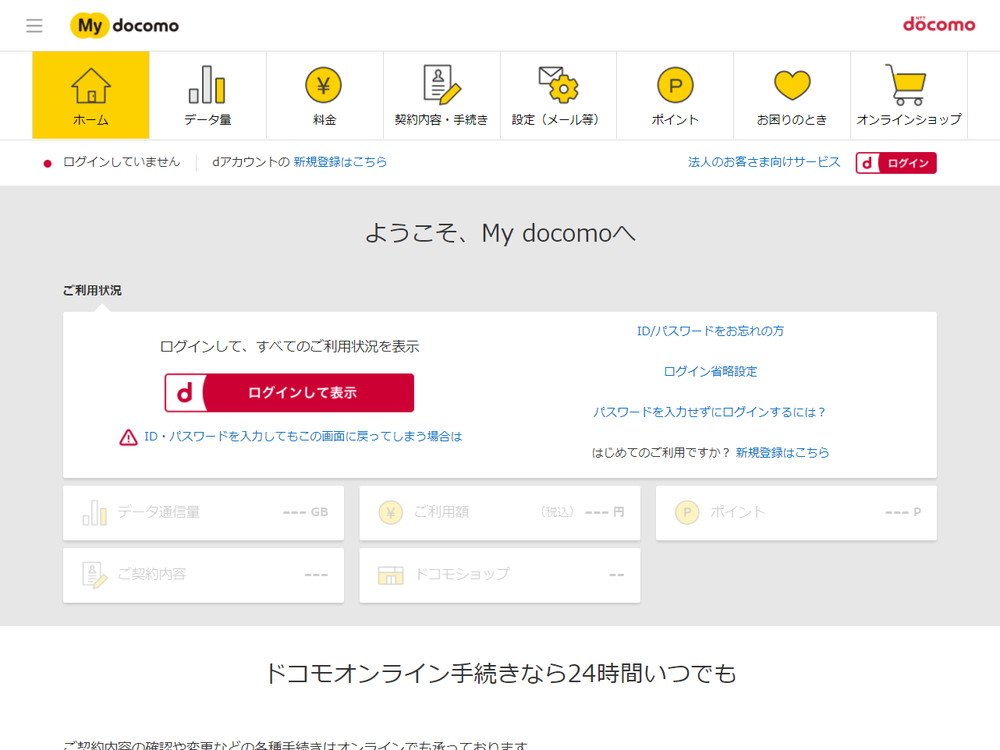Open the オンラインショップ cart icon
This screenshot has width=1000, height=750.
click(x=906, y=84)
